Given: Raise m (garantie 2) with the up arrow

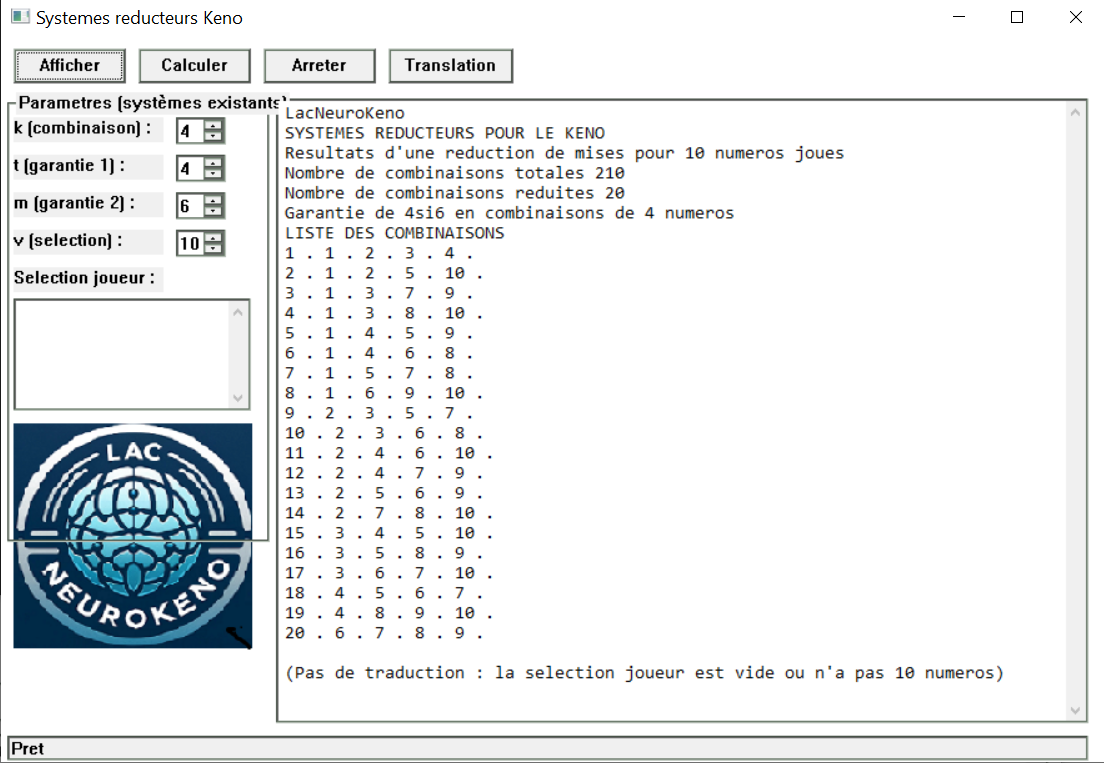Looking at the screenshot, I should (214, 200).
